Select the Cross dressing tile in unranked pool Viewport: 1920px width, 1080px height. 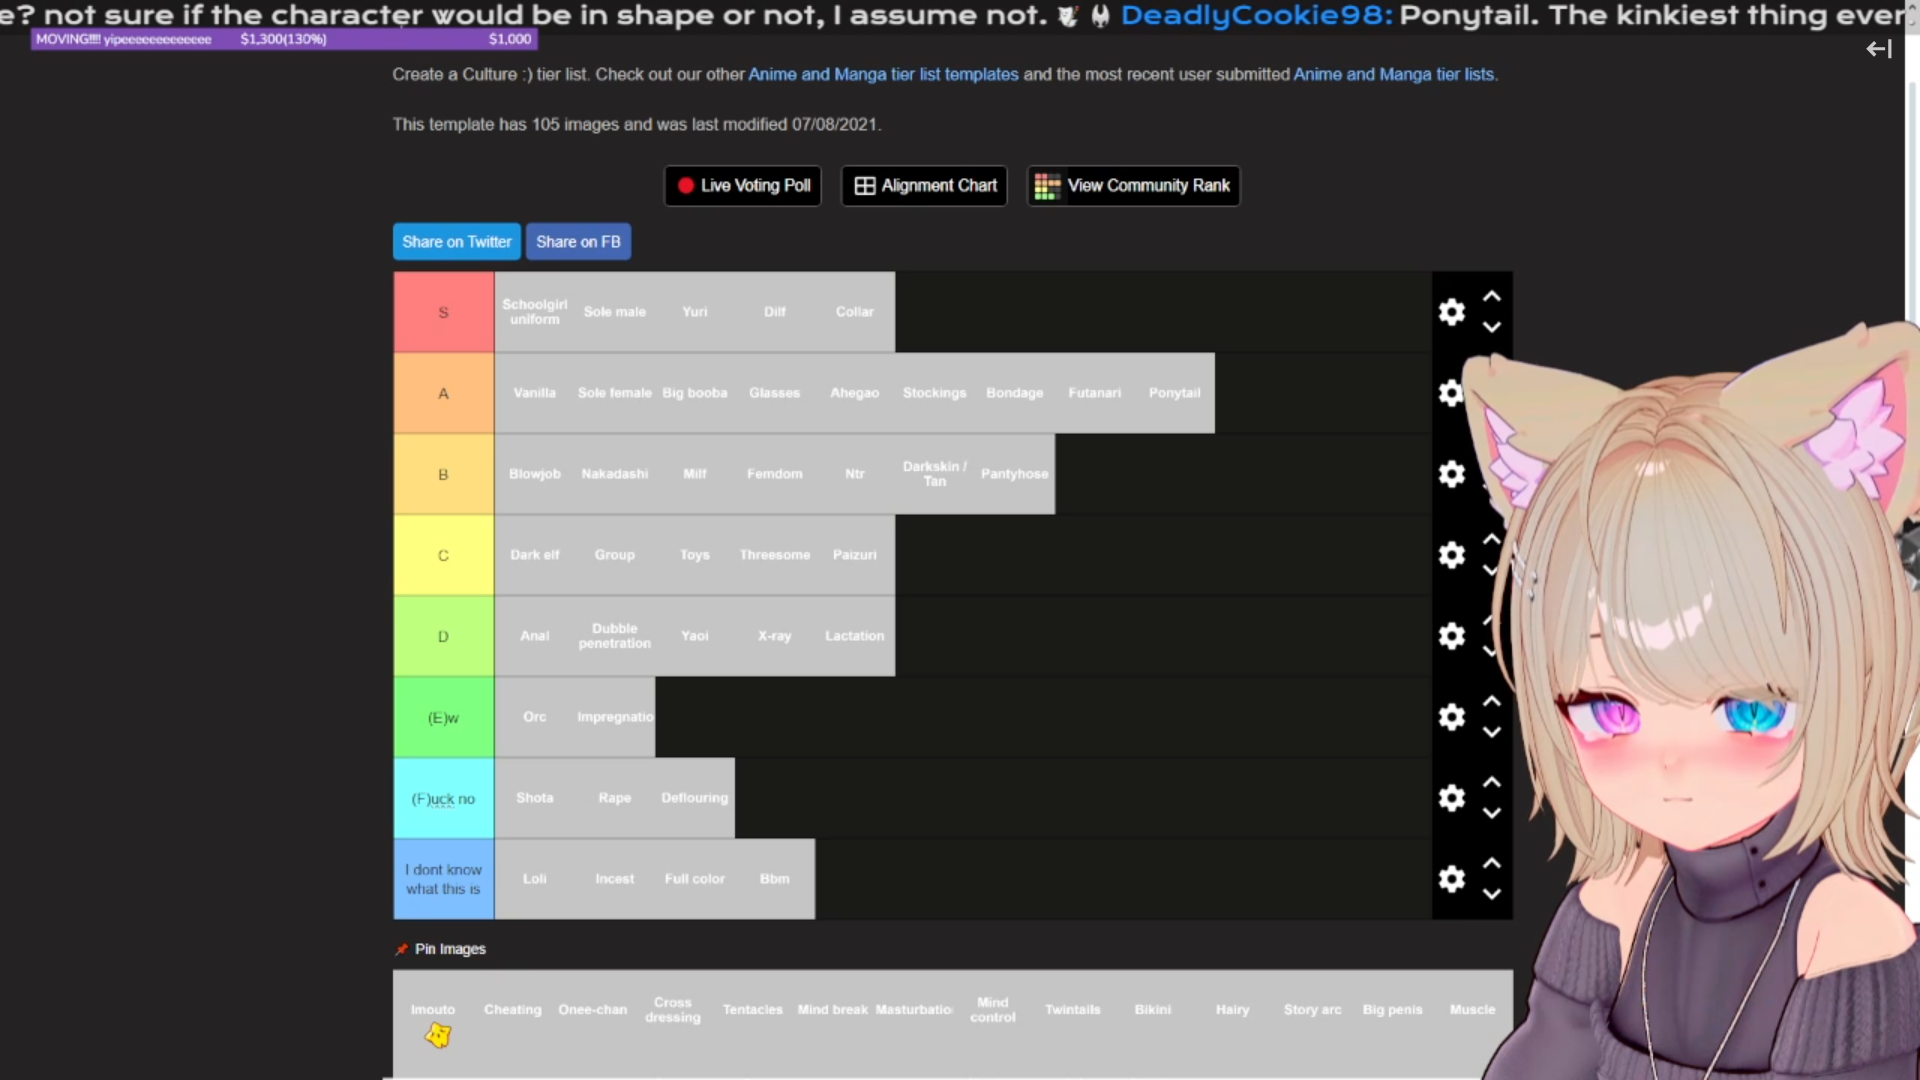click(673, 1010)
